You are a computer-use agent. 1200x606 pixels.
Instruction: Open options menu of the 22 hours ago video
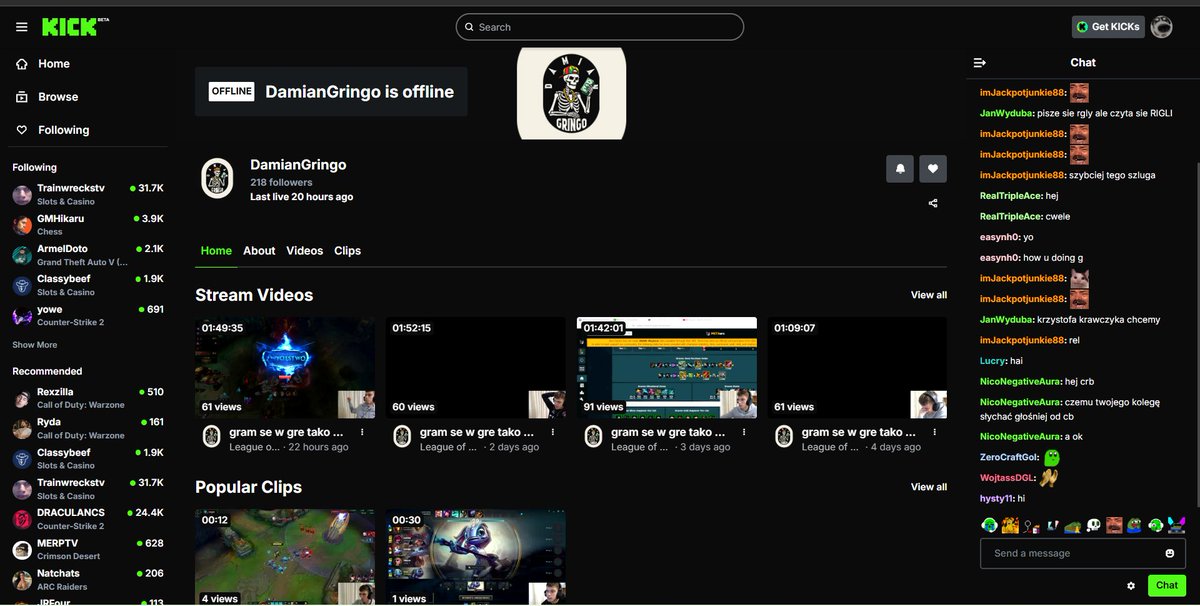point(362,433)
